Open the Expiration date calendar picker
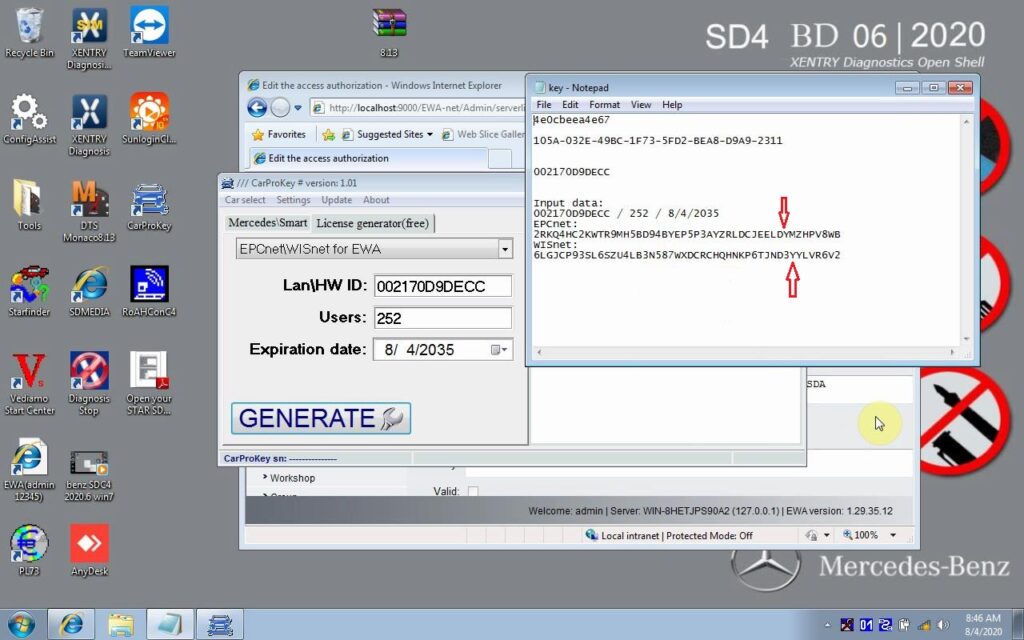The height and width of the screenshot is (640, 1024). tap(496, 350)
